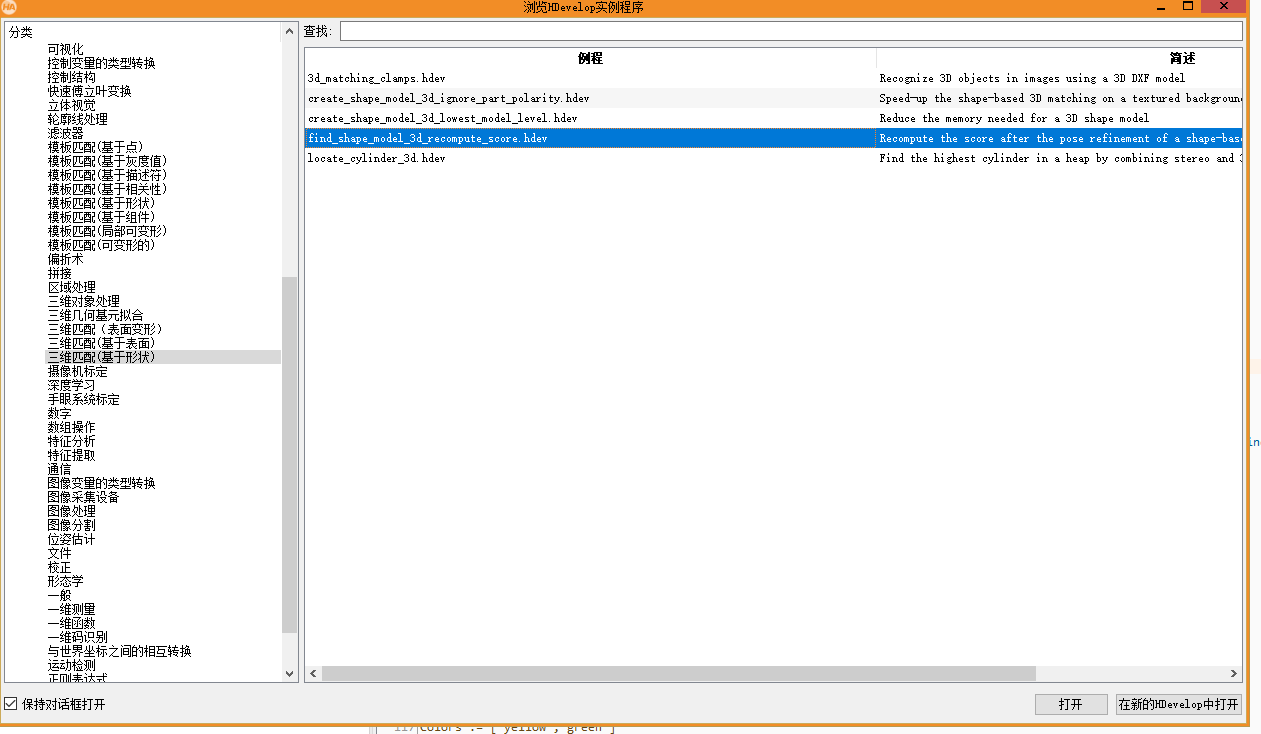The height and width of the screenshot is (734, 1261).
Task: Select the 图像采集设备 category
Action: [x=83, y=497]
